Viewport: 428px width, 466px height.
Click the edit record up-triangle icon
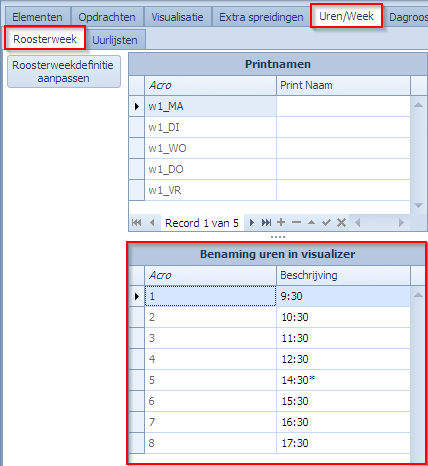(311, 222)
